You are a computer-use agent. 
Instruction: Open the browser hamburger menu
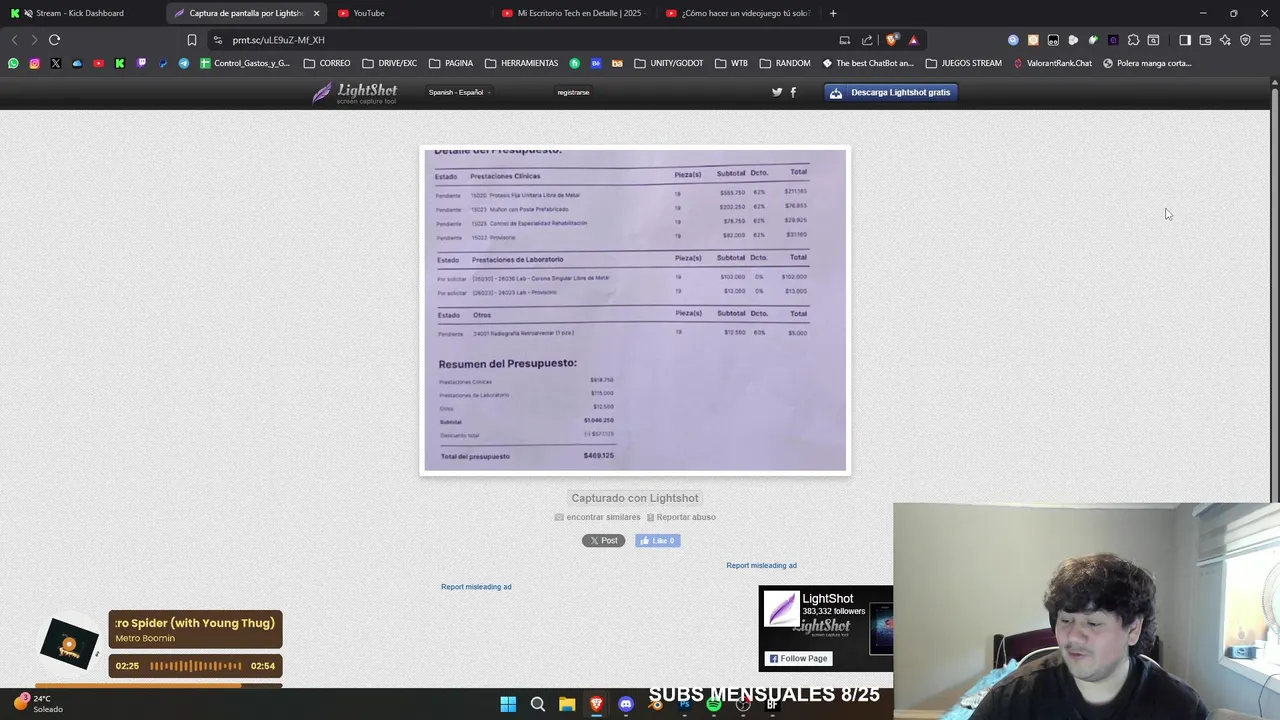1265,40
